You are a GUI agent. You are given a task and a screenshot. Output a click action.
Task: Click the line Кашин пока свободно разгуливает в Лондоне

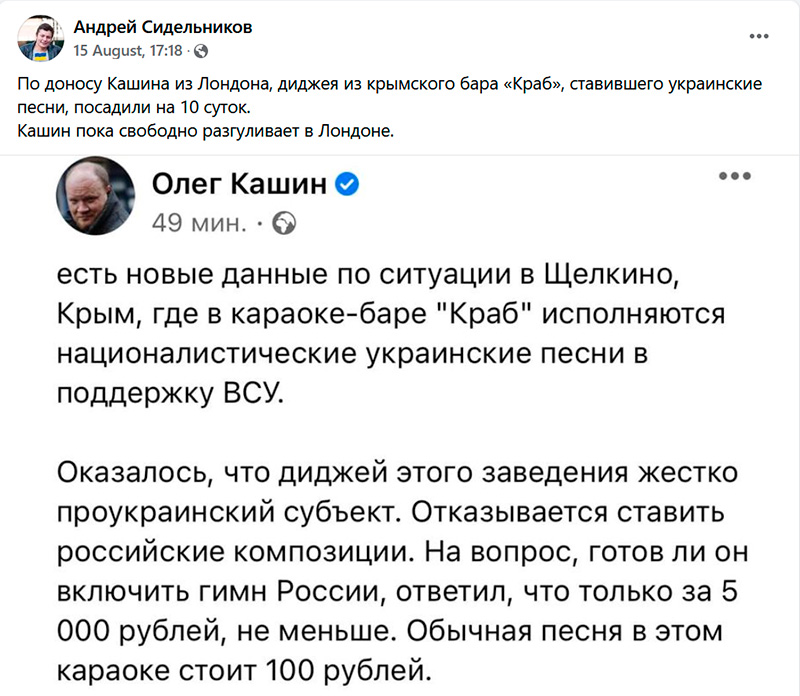tap(206, 130)
